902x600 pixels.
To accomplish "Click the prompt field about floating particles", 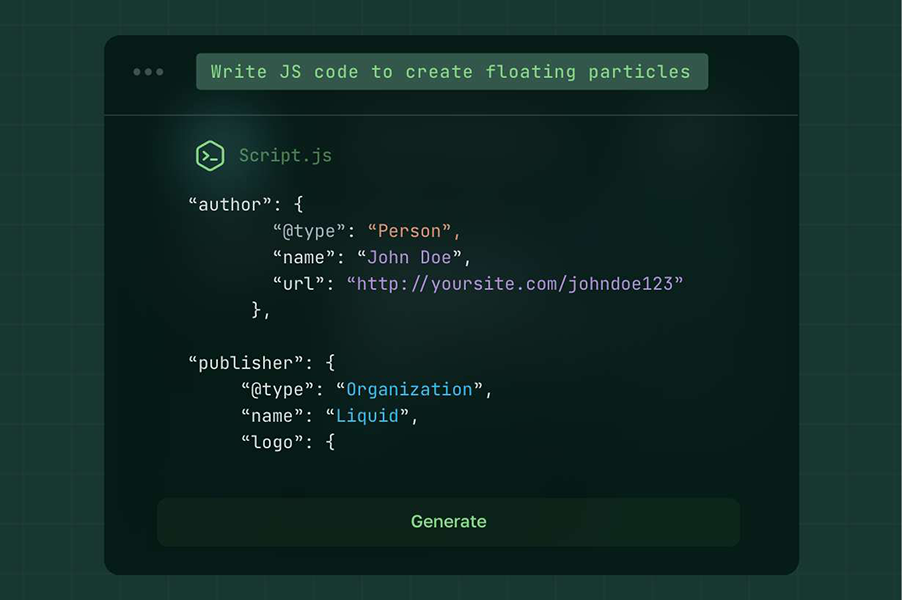I will click(x=451, y=72).
